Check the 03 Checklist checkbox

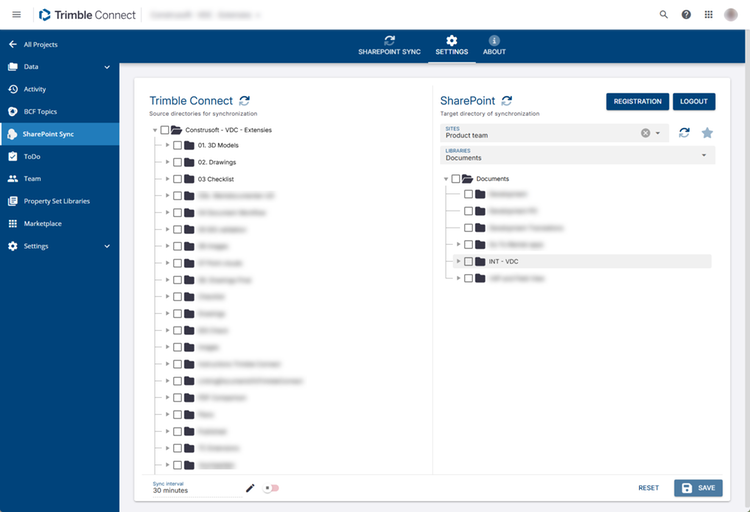177,179
